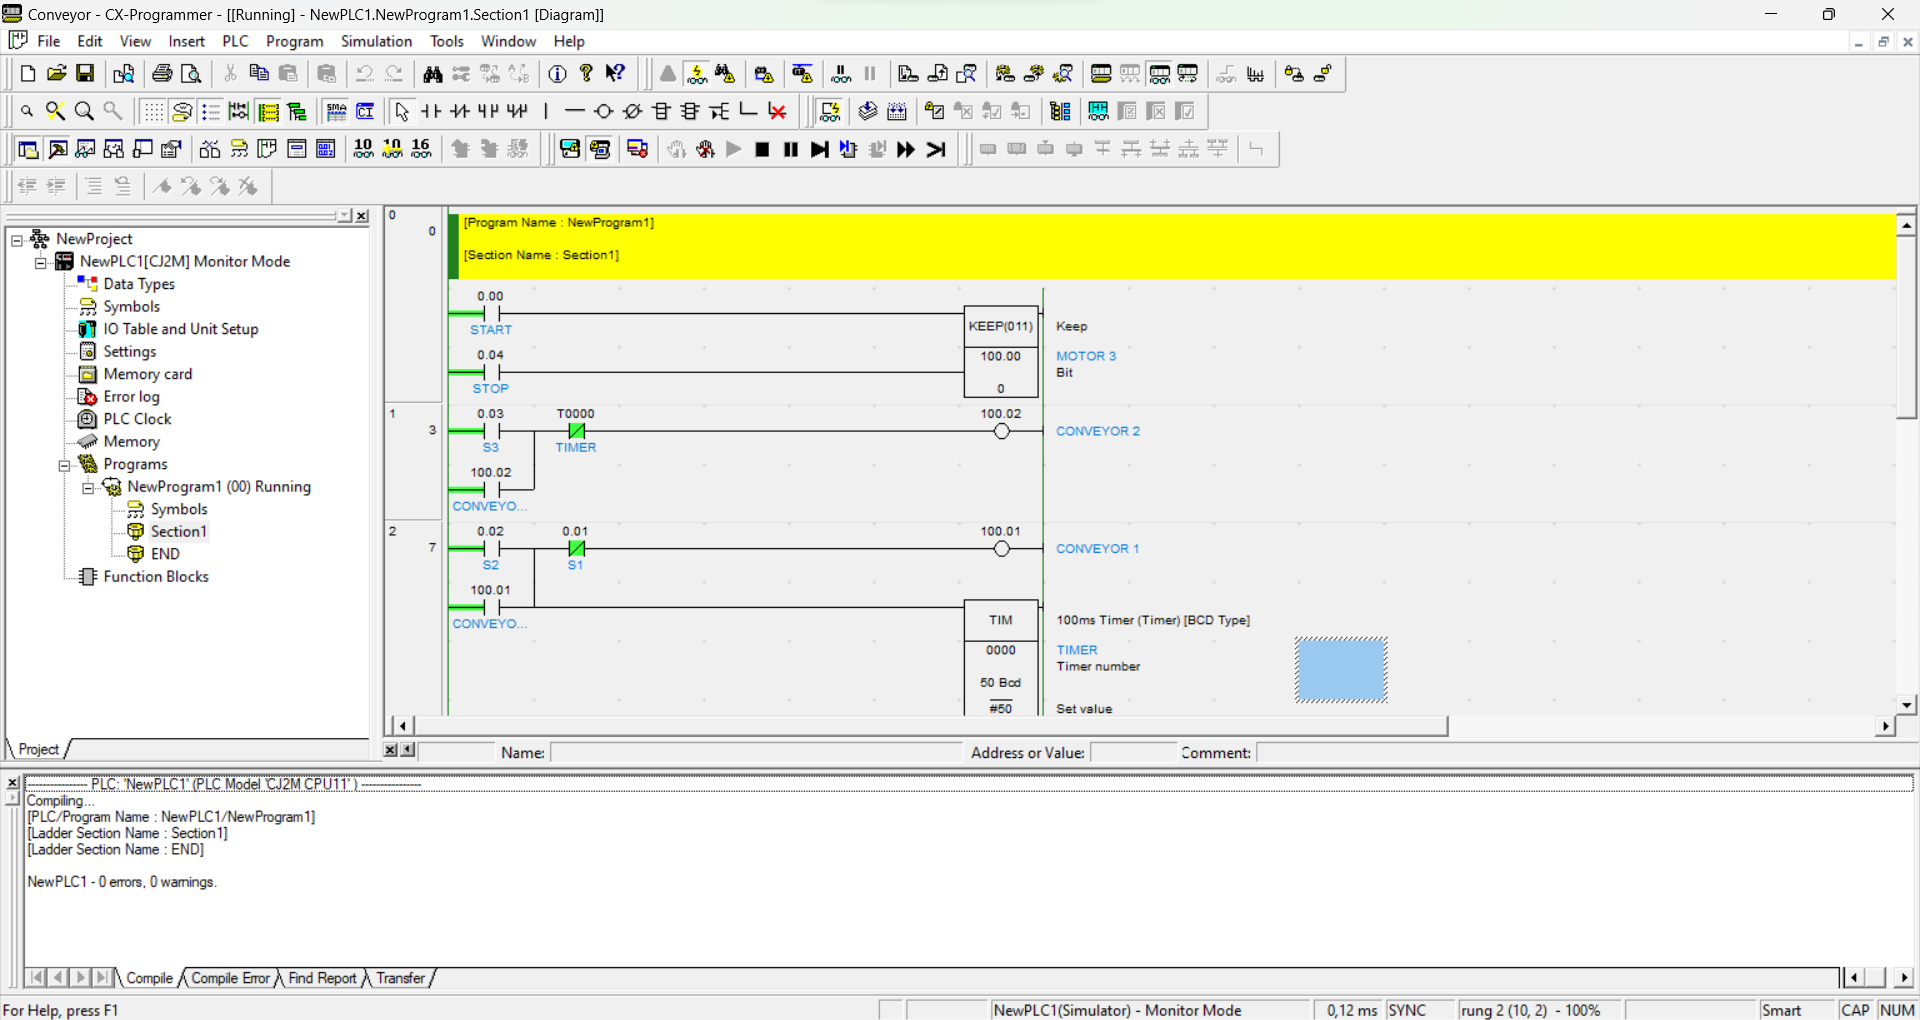This screenshot has height=1020, width=1920.
Task: Switch to the Find Report tab
Action: 322,978
